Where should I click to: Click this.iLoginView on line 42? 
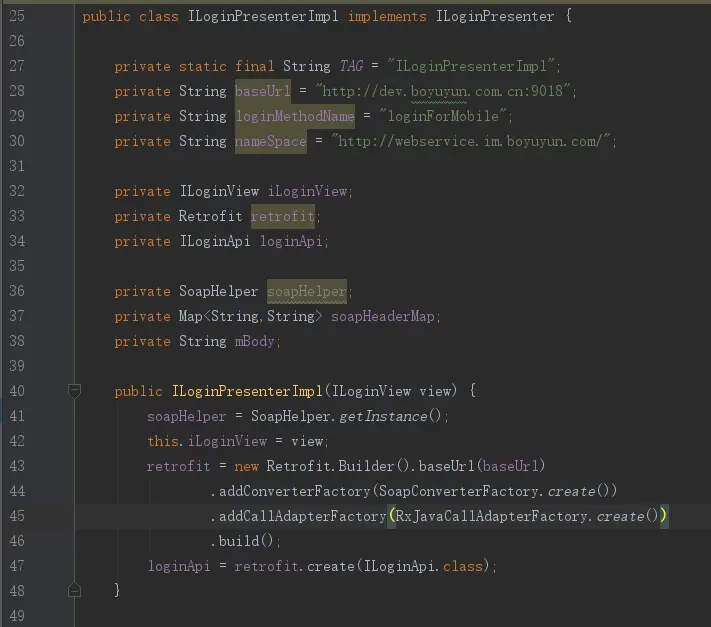[207, 441]
